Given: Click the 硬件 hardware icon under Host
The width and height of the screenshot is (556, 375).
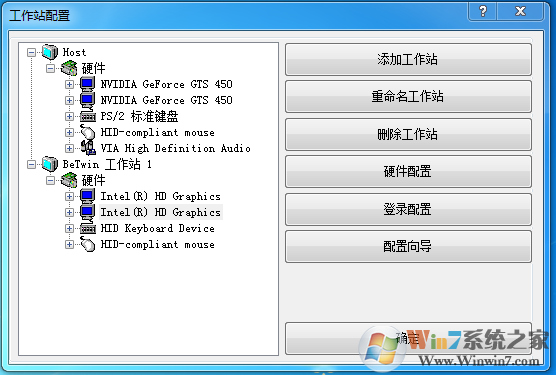Looking at the screenshot, I should tap(69, 68).
